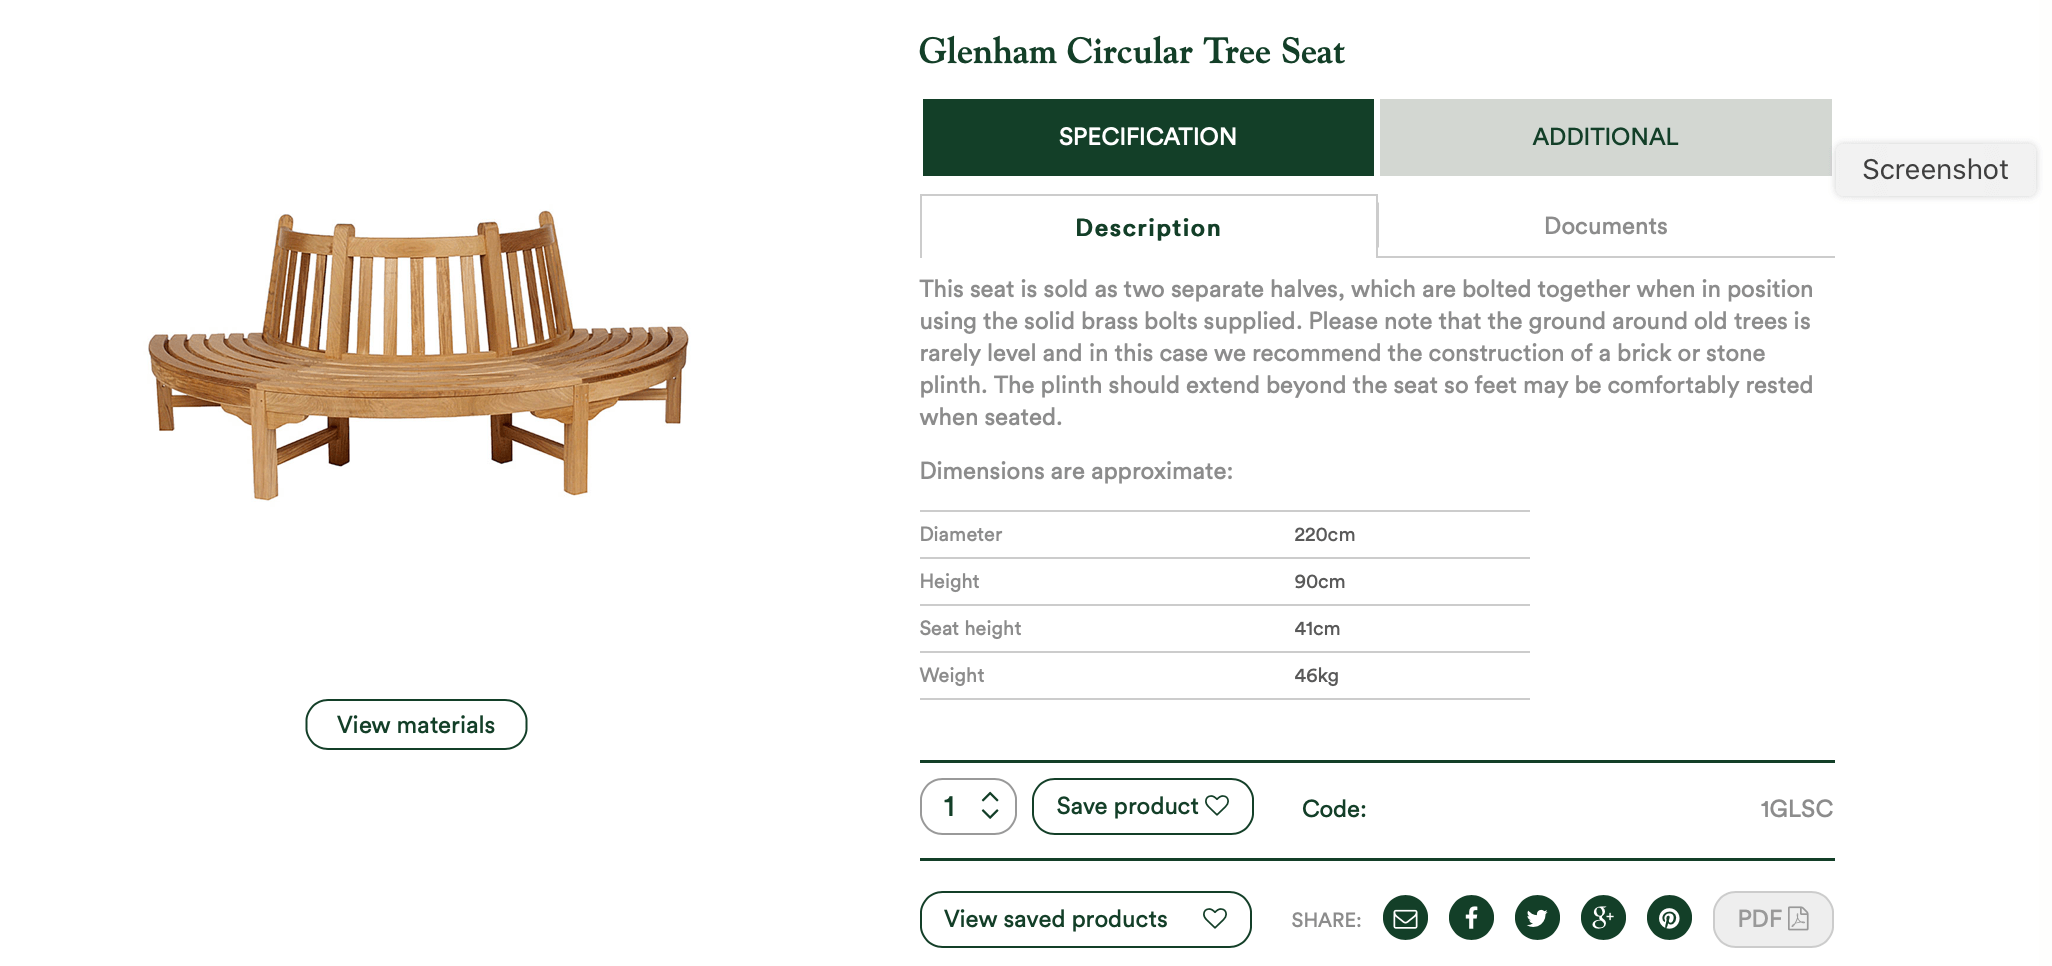Click the Screenshot tooltip label

pos(1935,170)
